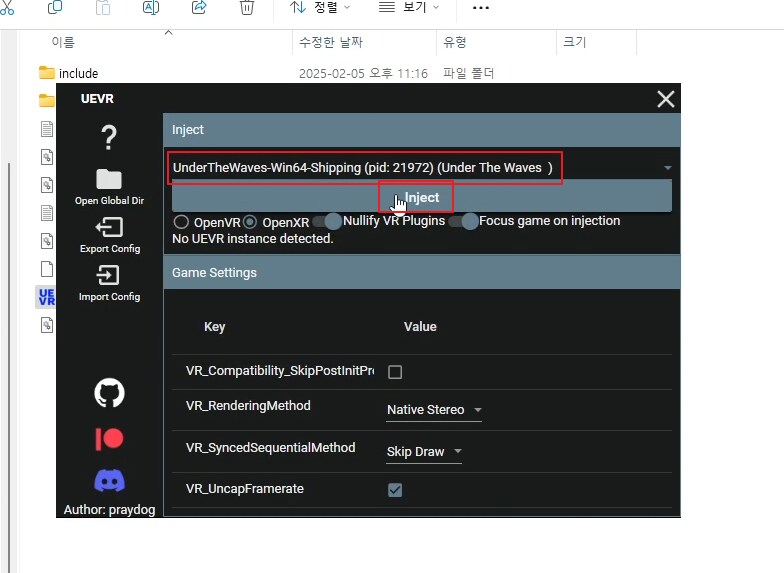
Task: Click the VR_SyncedSequentialMethod setting label
Action: (270, 448)
